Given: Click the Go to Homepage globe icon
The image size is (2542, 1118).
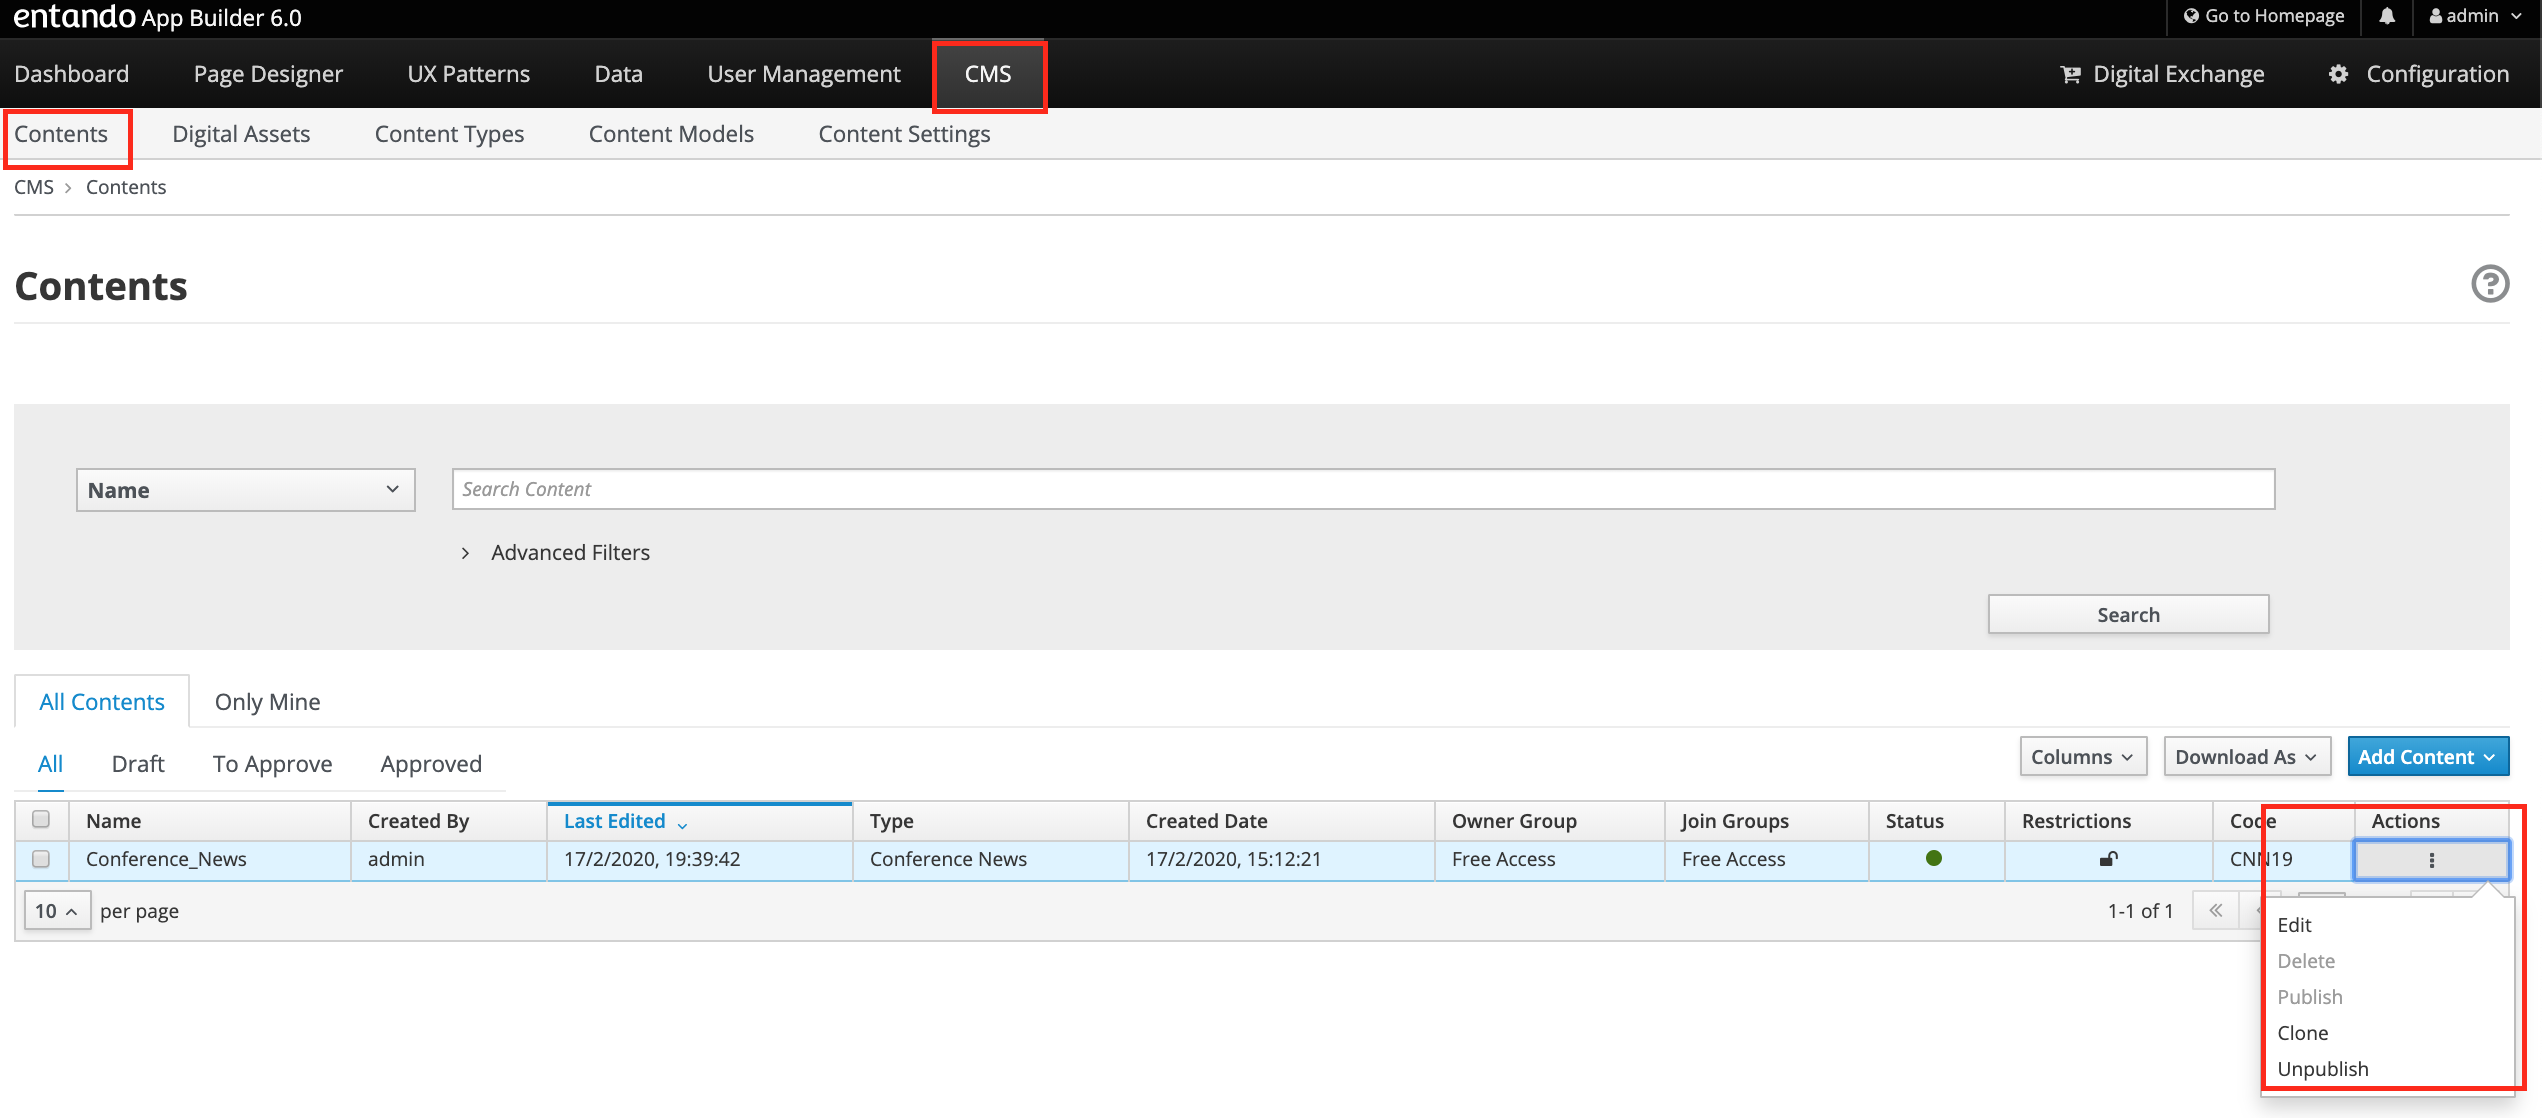Looking at the screenshot, I should pyautogui.click(x=2191, y=16).
